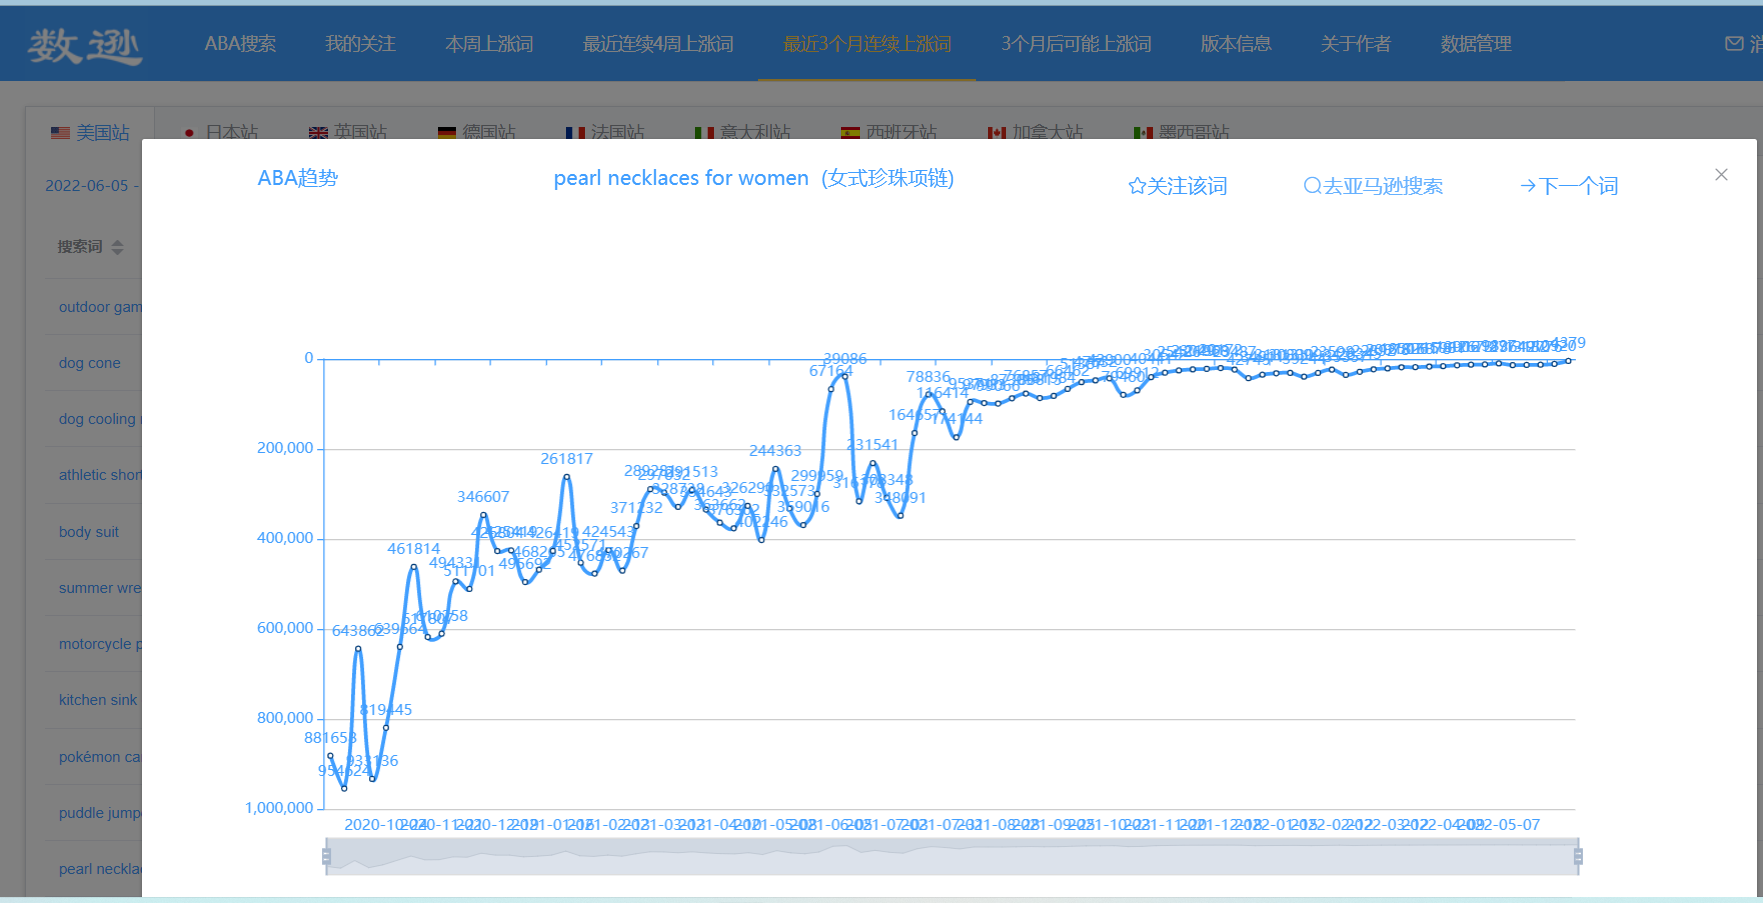
Task: Switch to the 英国站 tab
Action: [348, 133]
